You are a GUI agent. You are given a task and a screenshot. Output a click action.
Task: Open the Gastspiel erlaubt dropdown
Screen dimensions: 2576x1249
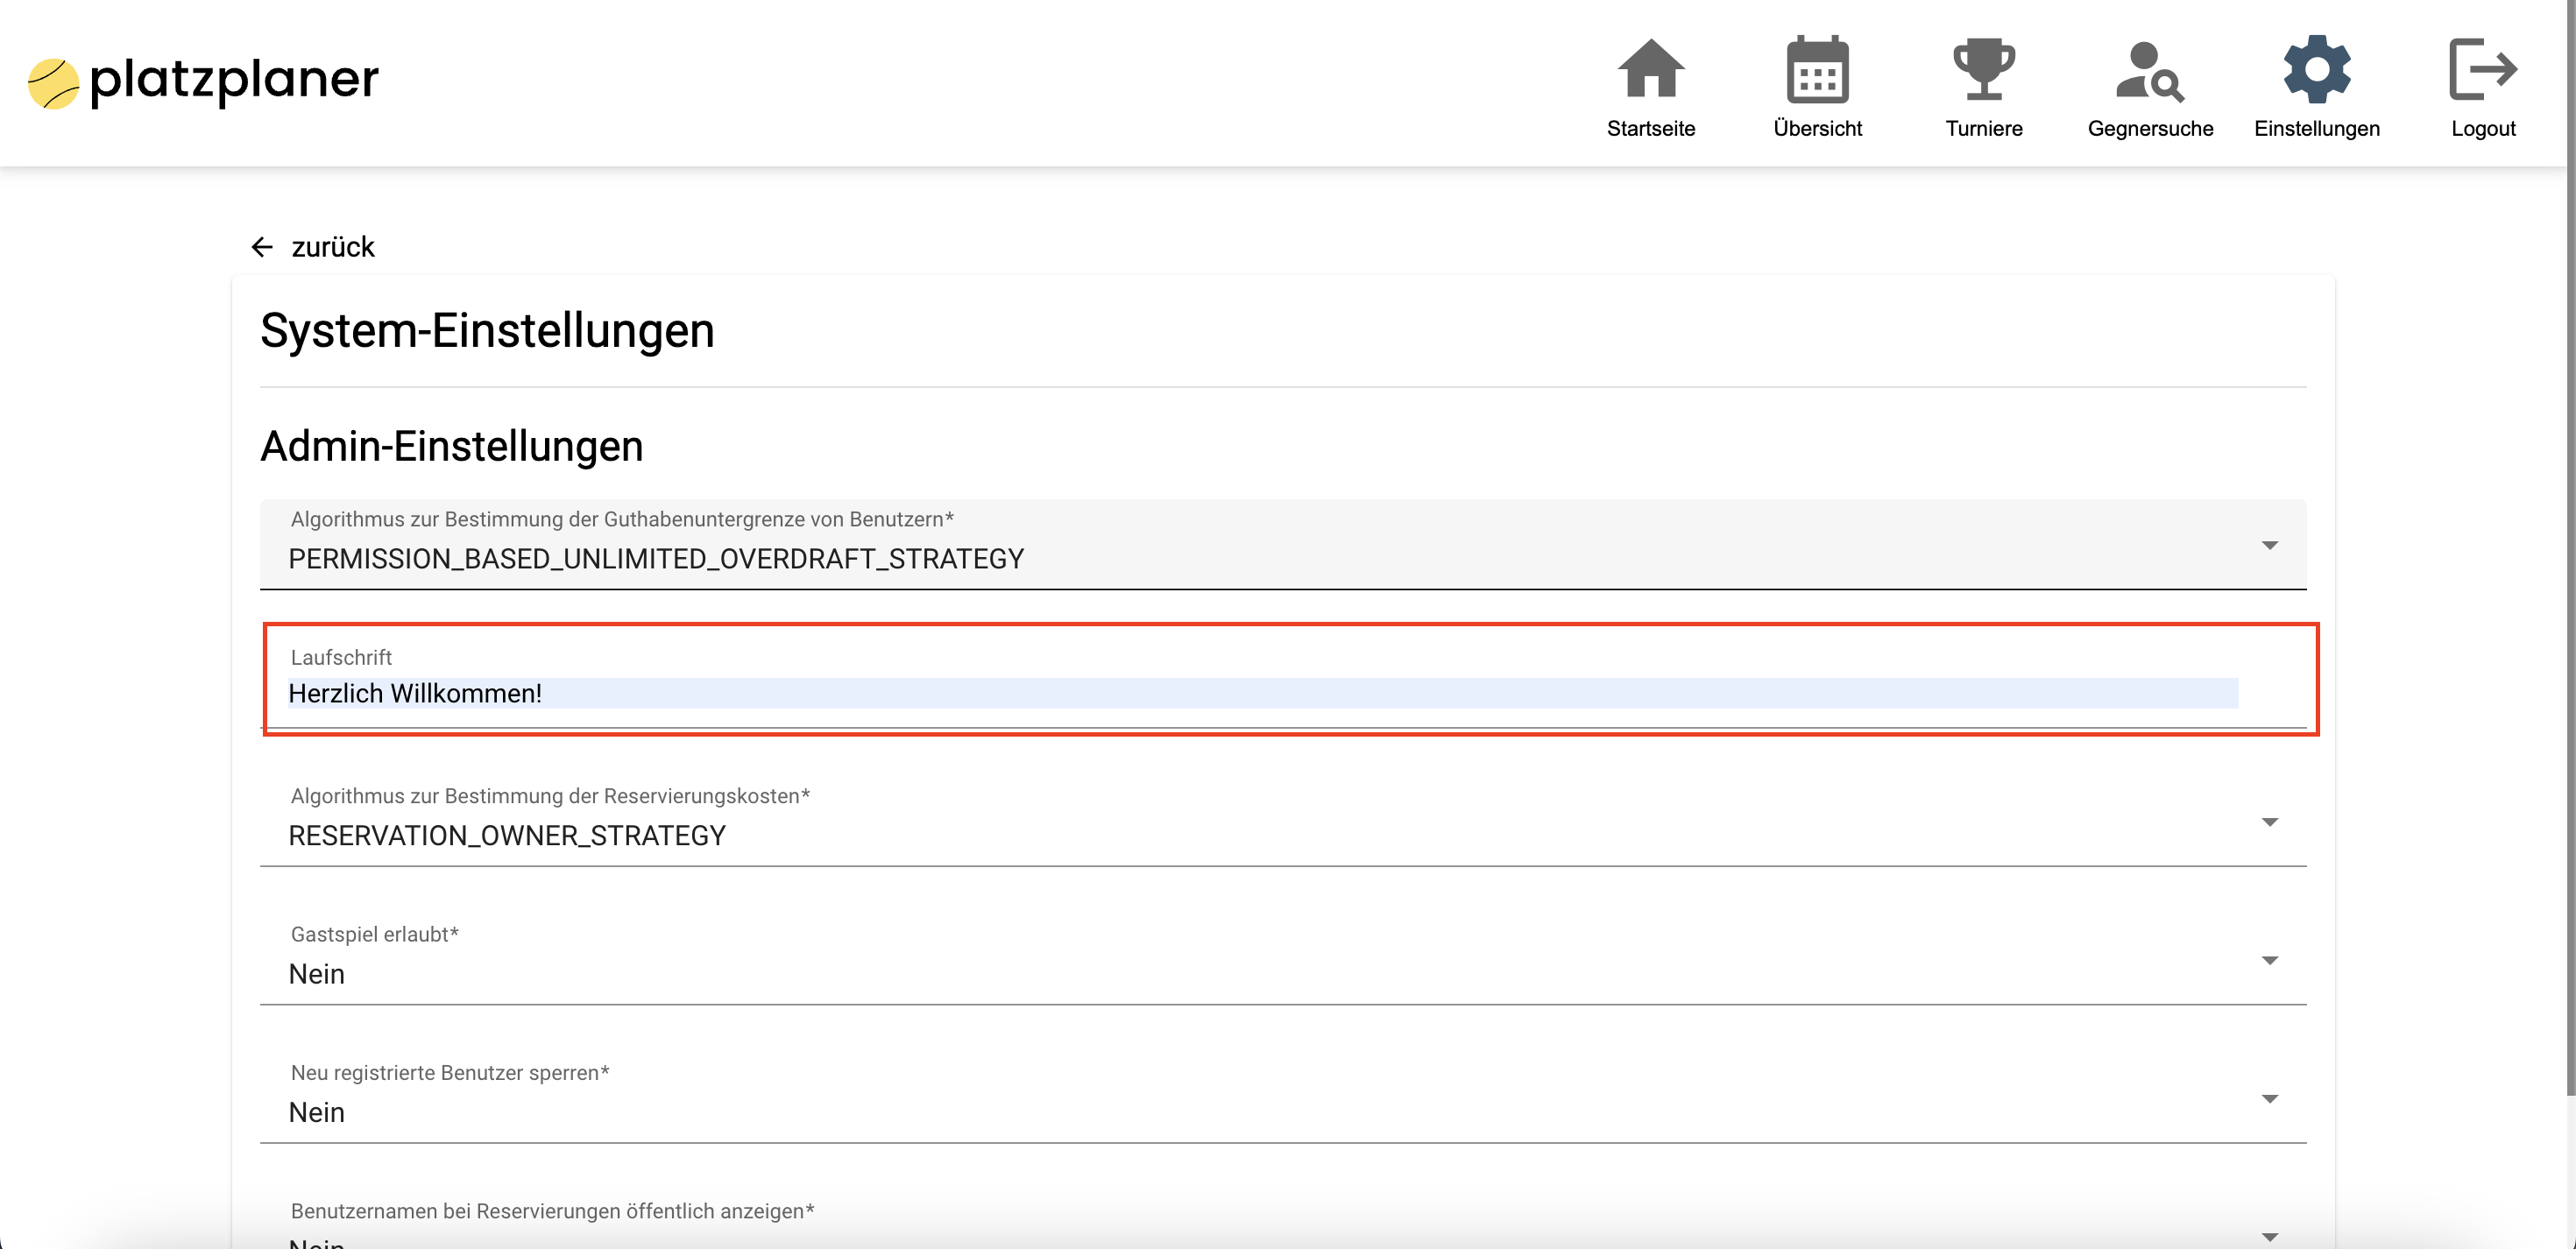click(1282, 959)
